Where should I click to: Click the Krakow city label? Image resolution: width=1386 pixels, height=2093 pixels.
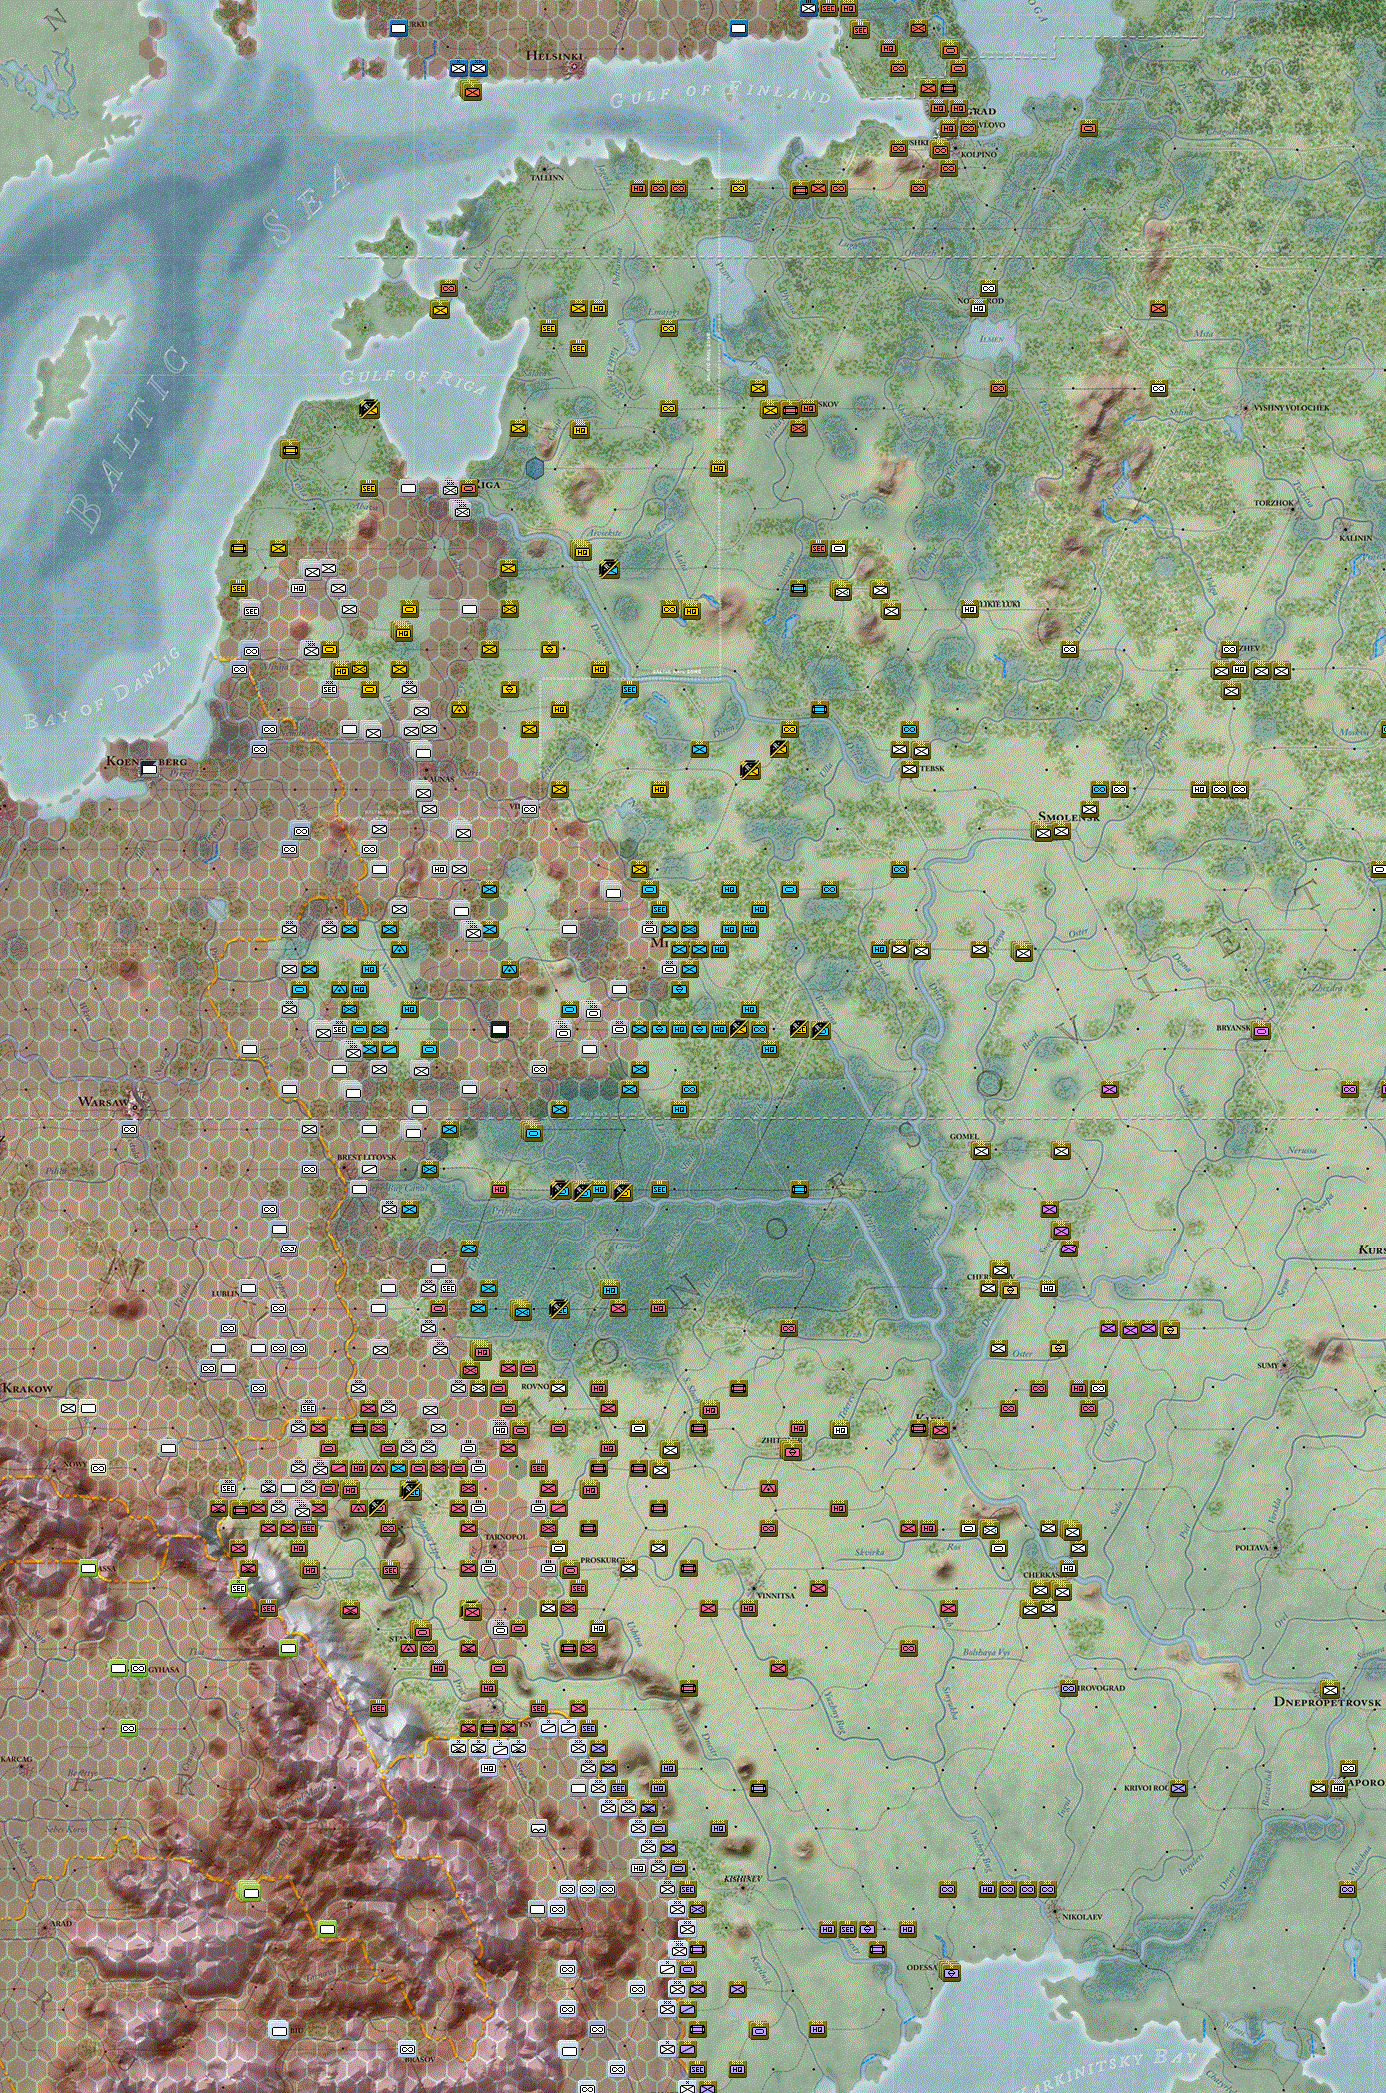coord(27,1388)
